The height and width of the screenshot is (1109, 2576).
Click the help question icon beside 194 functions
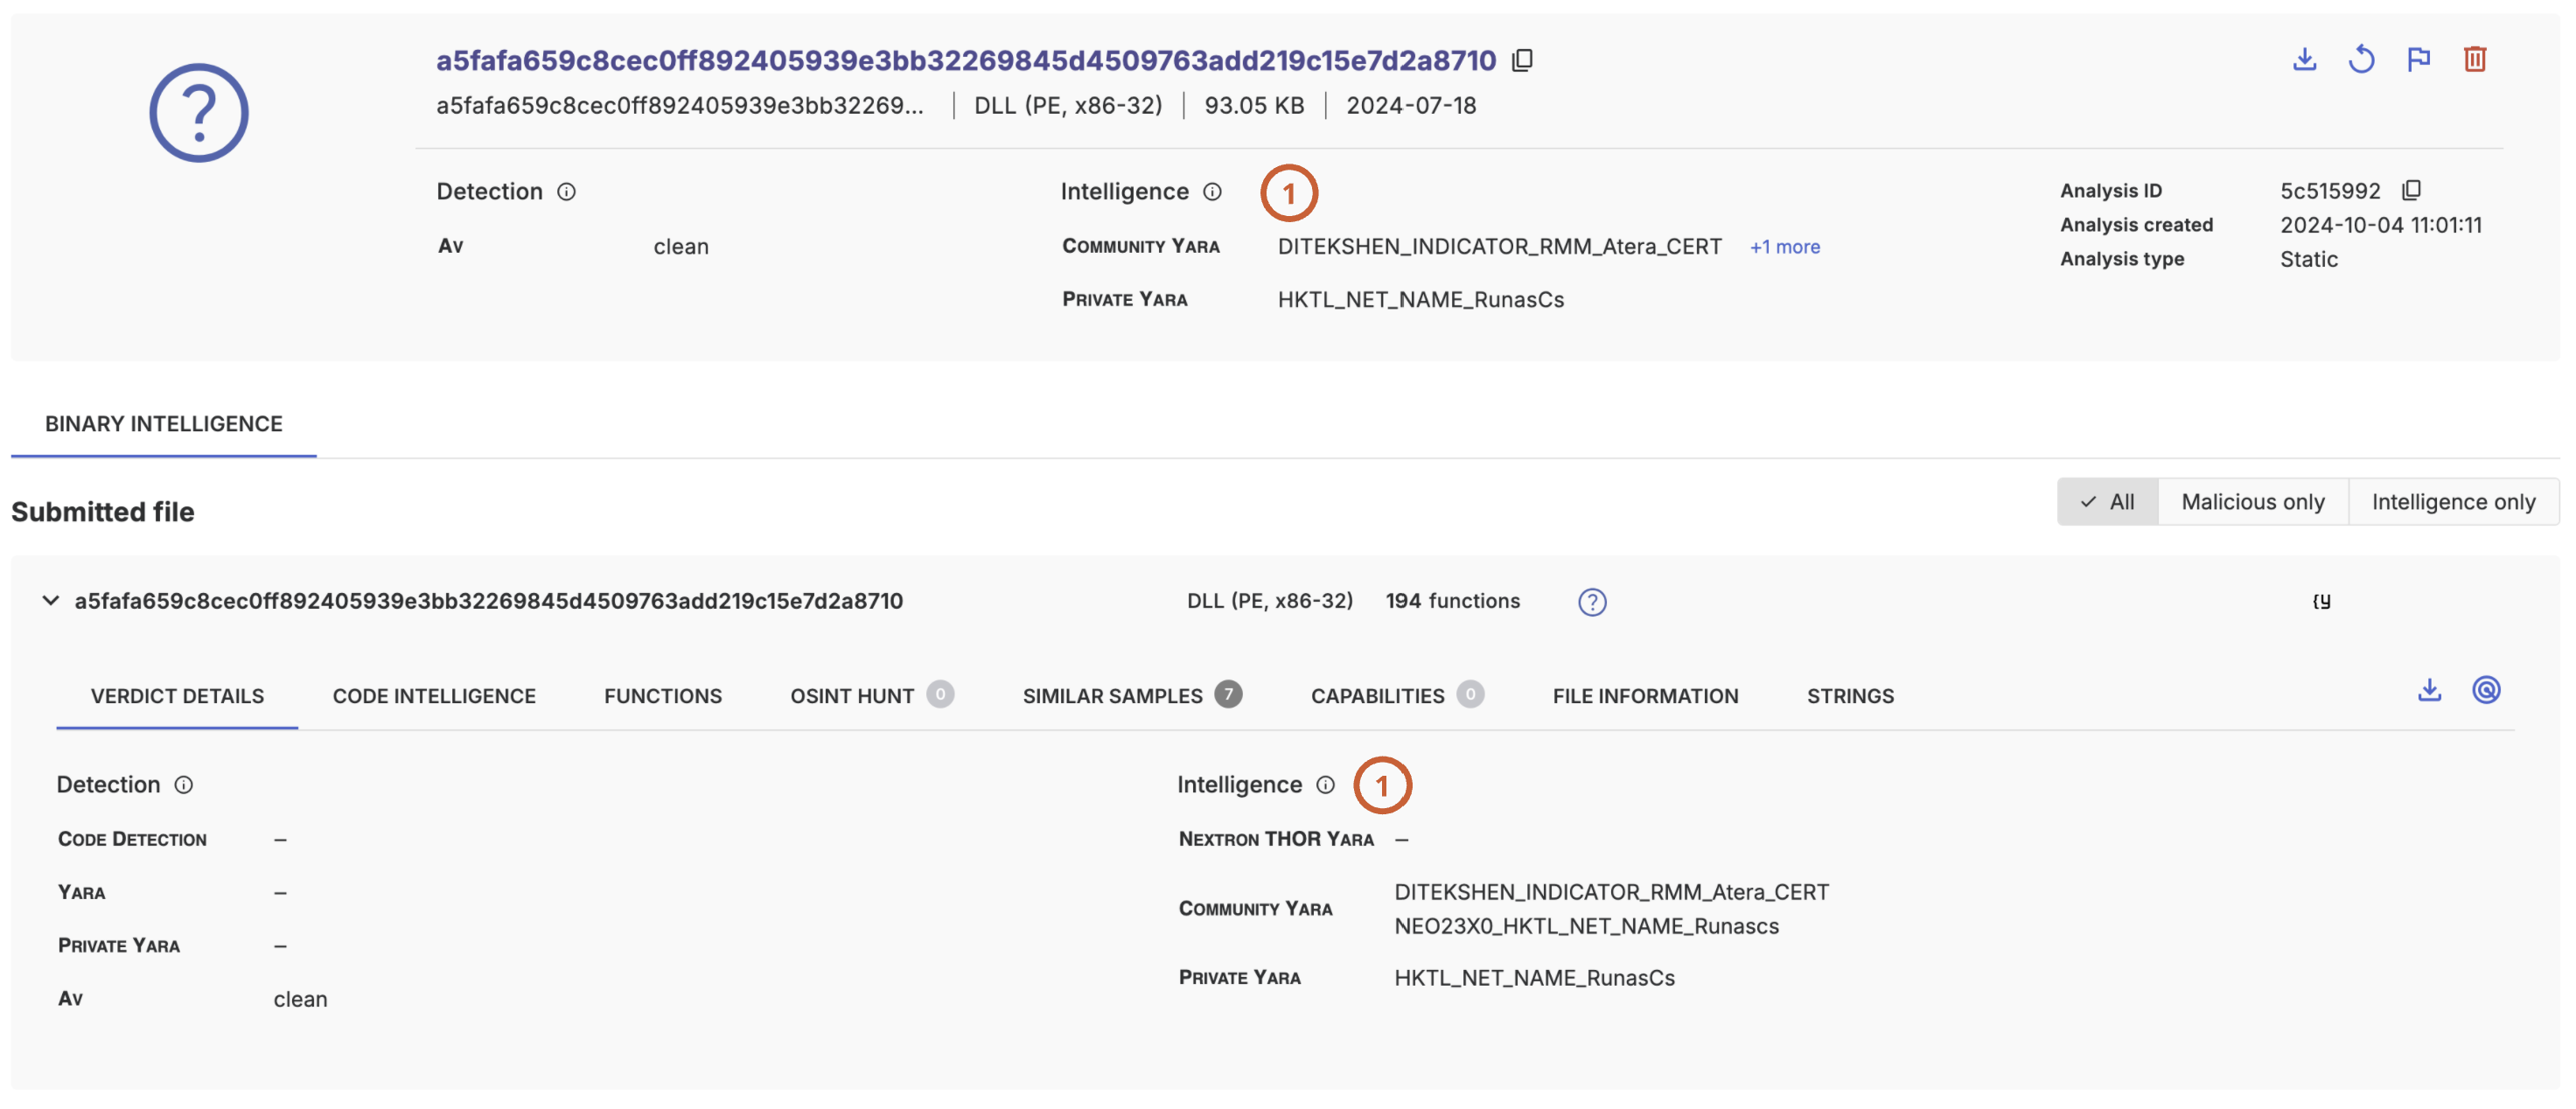point(1592,602)
